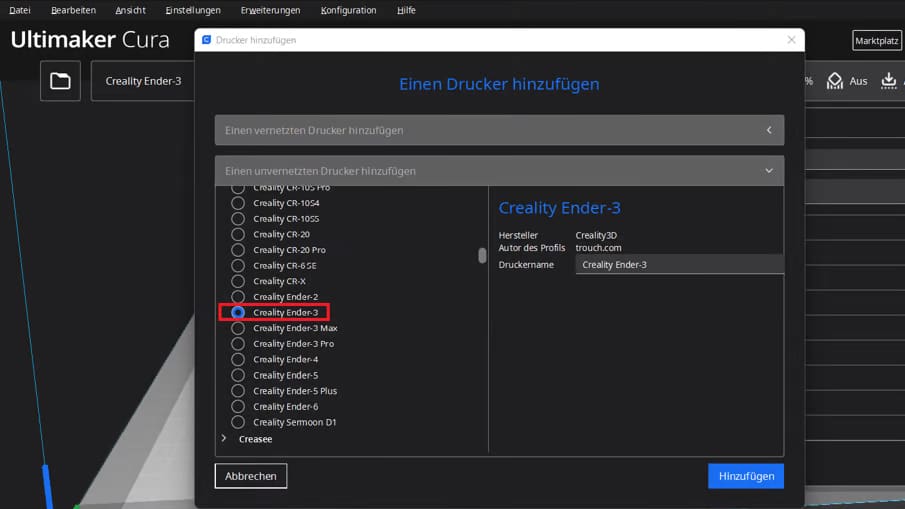The width and height of the screenshot is (905, 509).
Task: Select Creality Ender-2 radio button
Action: [238, 297]
